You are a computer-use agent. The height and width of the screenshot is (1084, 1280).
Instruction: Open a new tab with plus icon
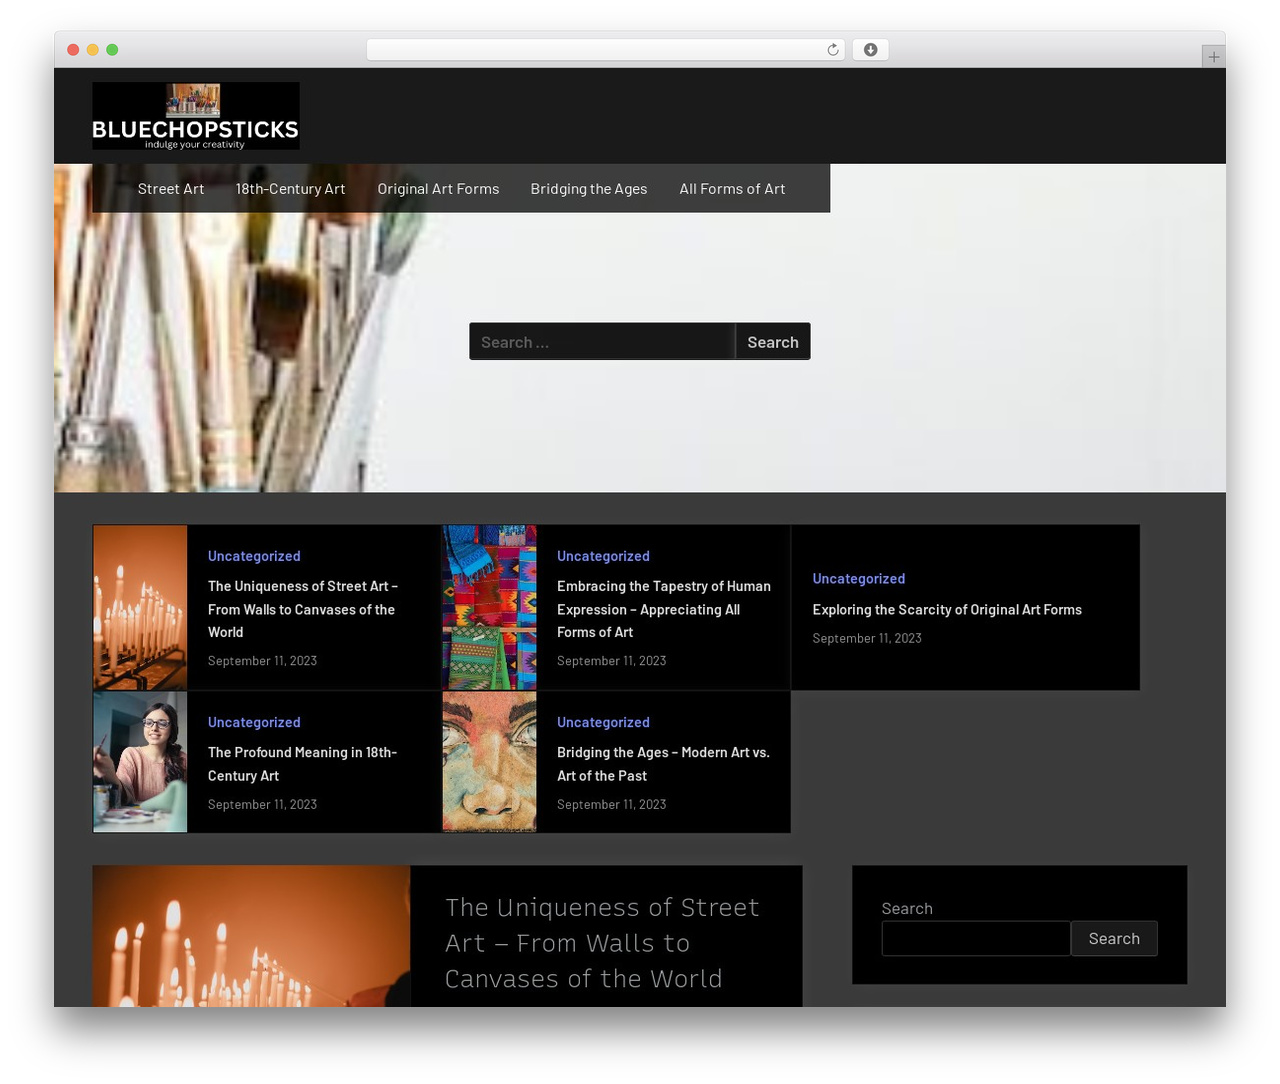pyautogui.click(x=1213, y=57)
